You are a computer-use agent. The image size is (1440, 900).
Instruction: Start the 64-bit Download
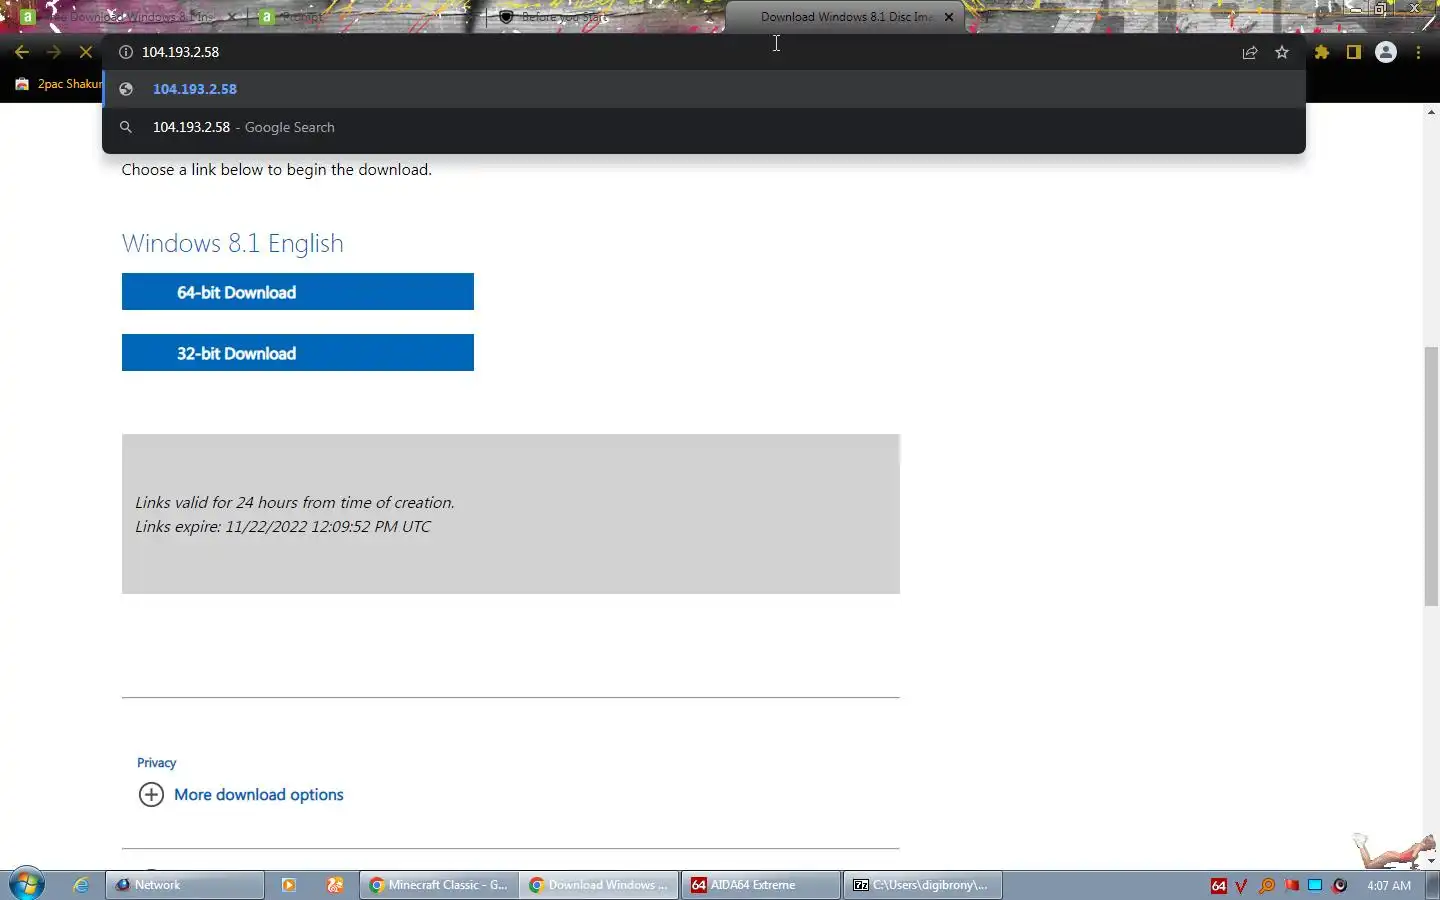coord(298,292)
